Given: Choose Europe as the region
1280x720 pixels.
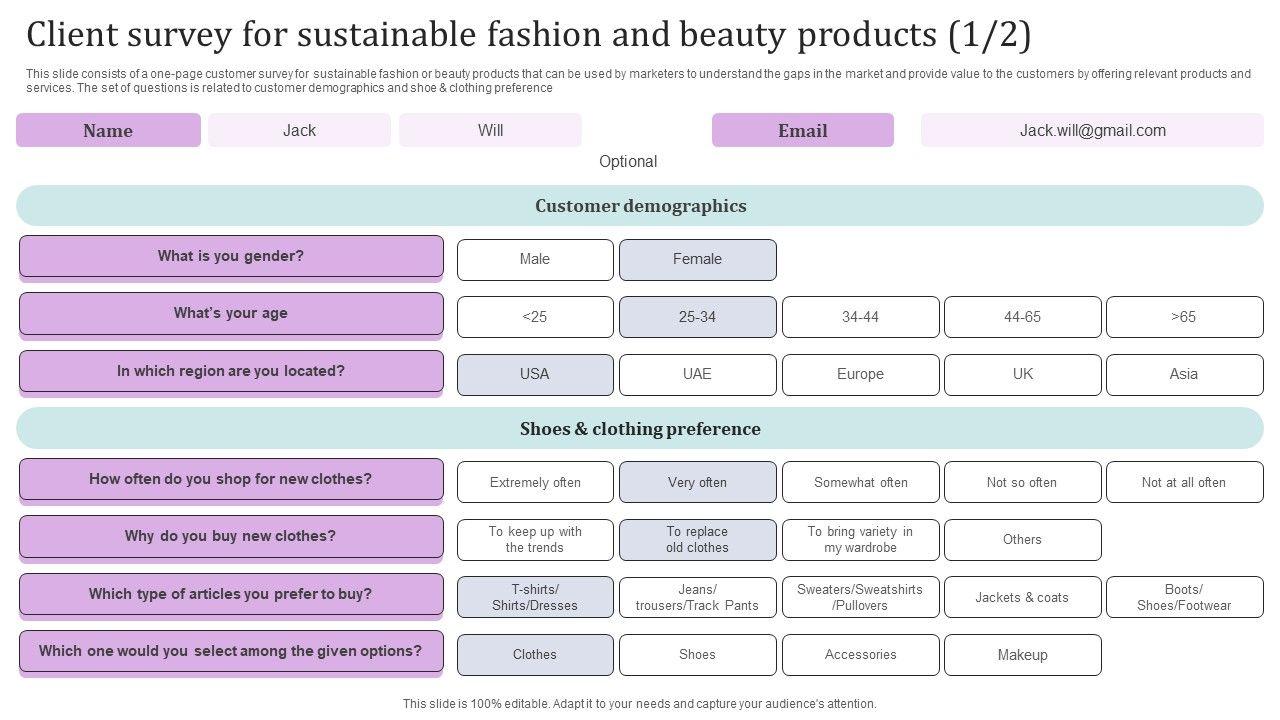Looking at the screenshot, I should pos(860,374).
